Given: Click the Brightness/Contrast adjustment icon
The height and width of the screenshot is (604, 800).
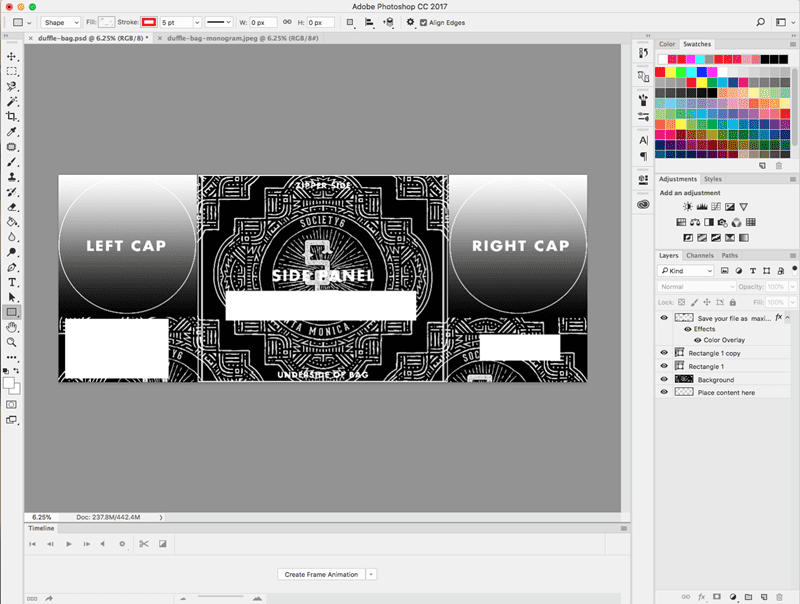Looking at the screenshot, I should tap(688, 207).
